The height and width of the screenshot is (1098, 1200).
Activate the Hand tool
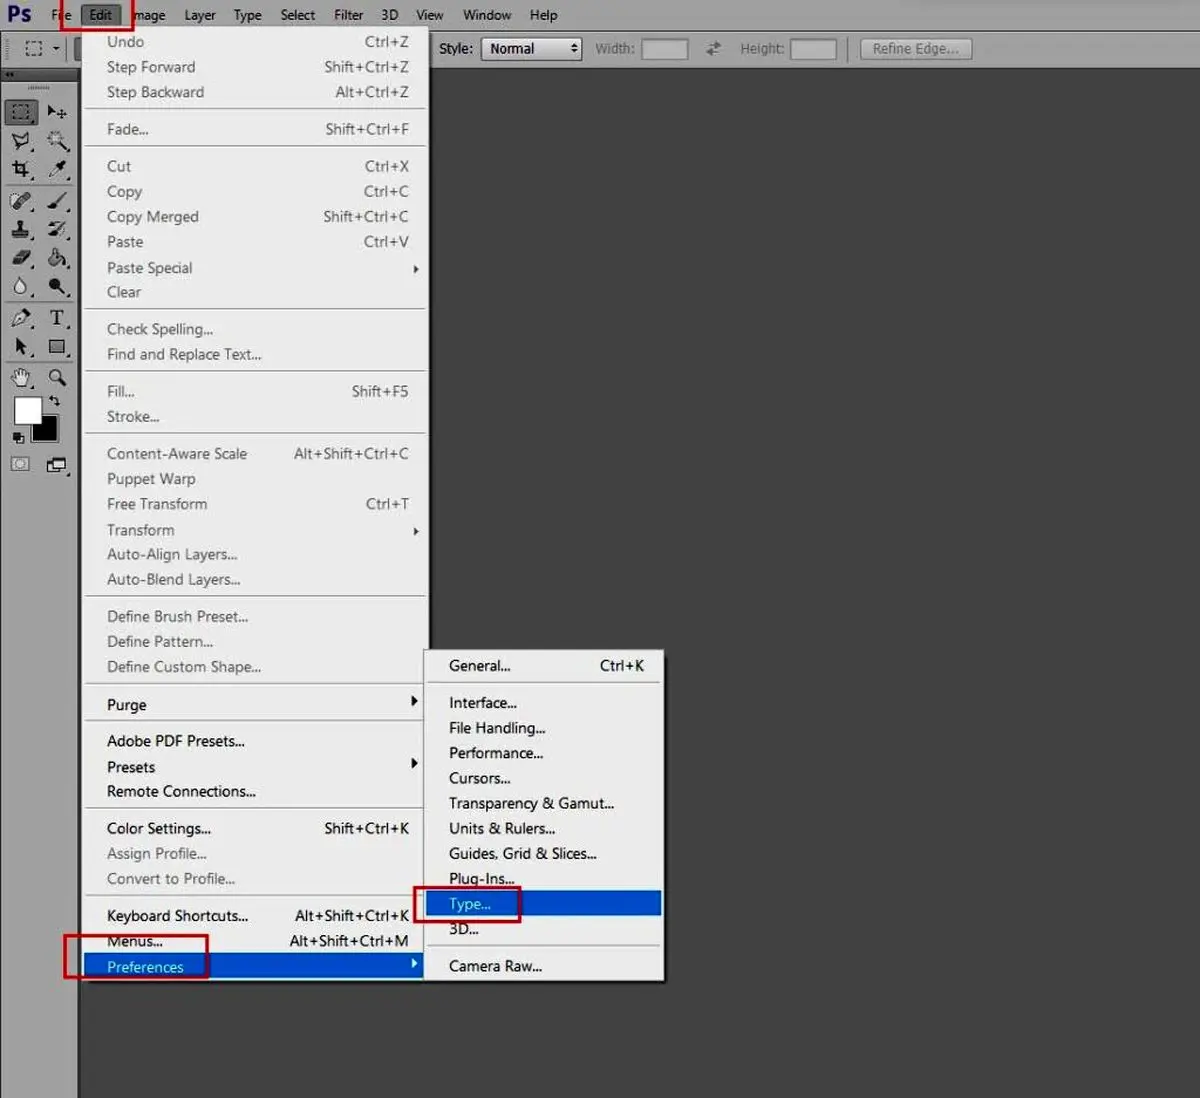pyautogui.click(x=21, y=378)
